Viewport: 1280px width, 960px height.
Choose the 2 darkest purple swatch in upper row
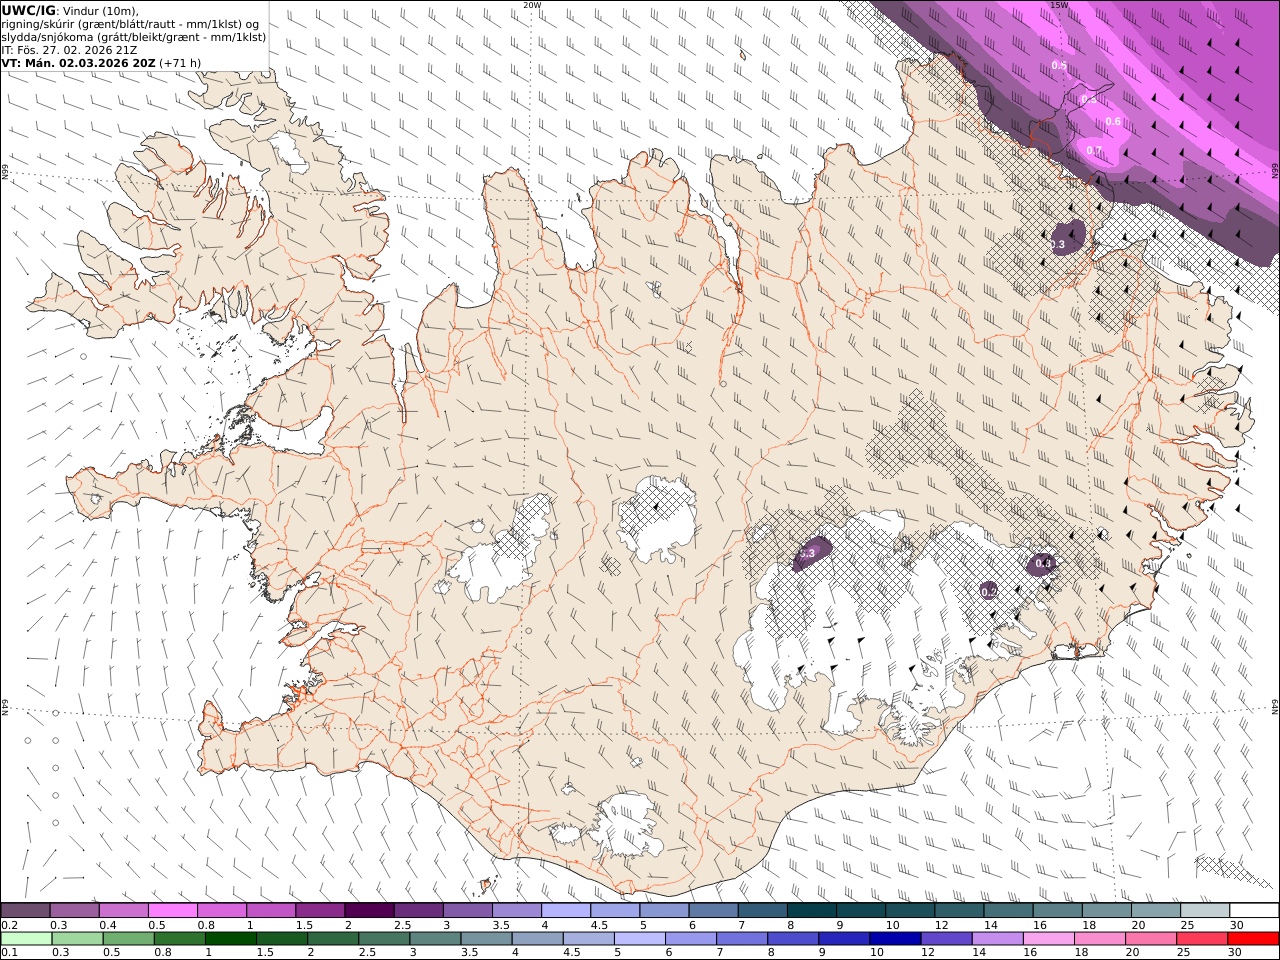click(369, 910)
